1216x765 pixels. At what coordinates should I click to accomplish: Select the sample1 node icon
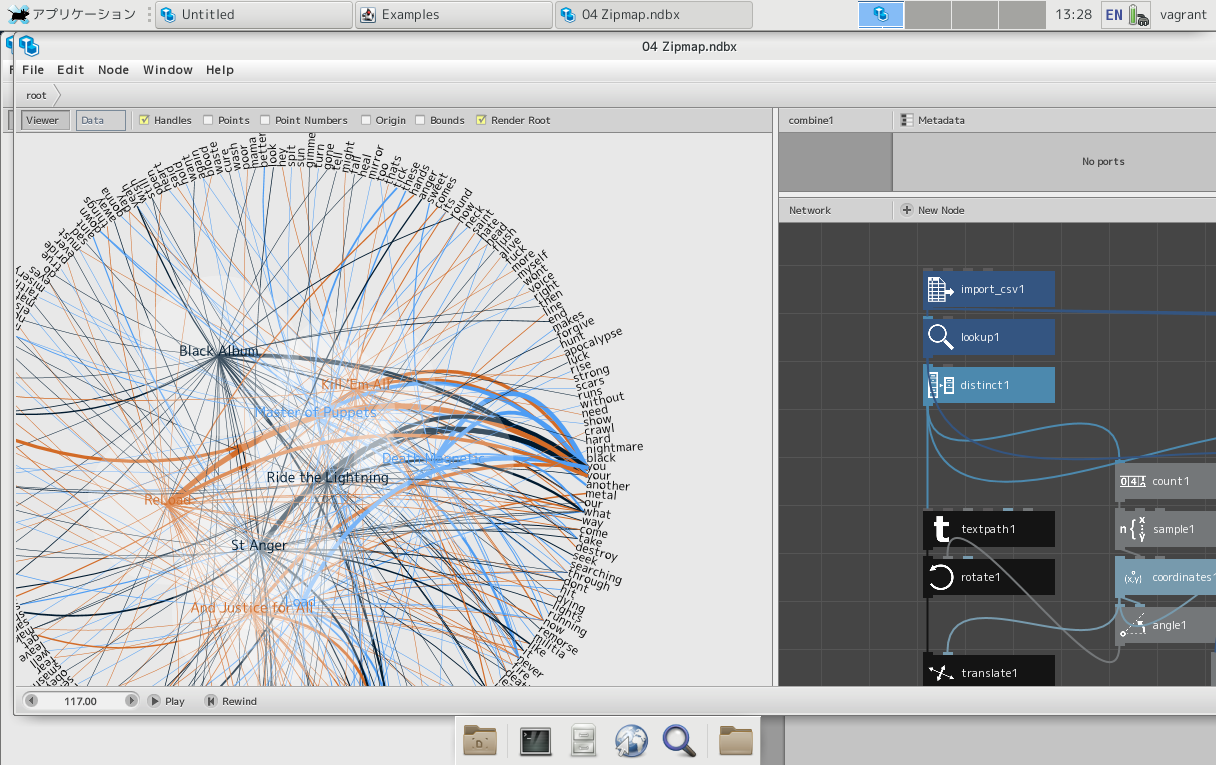click(x=1131, y=529)
